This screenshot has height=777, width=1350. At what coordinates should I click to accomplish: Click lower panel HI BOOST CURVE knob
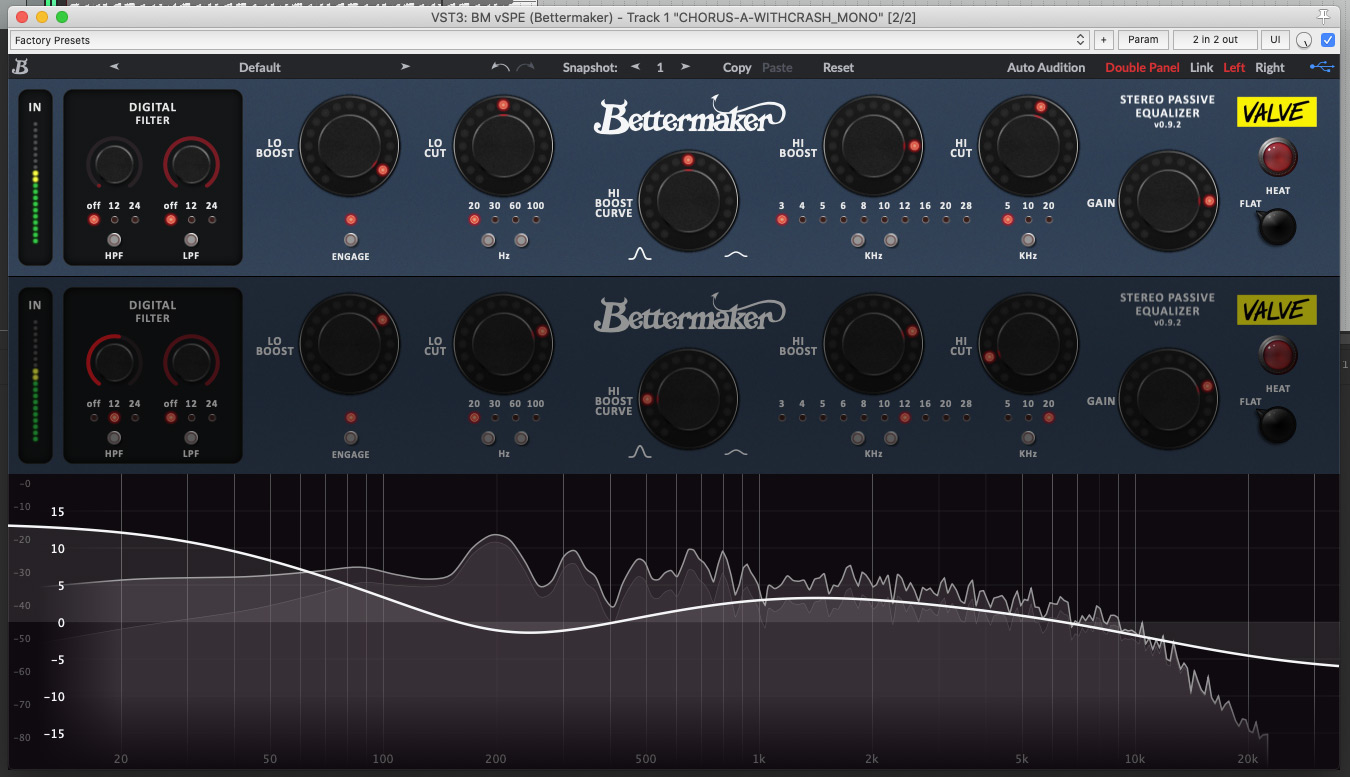click(688, 399)
